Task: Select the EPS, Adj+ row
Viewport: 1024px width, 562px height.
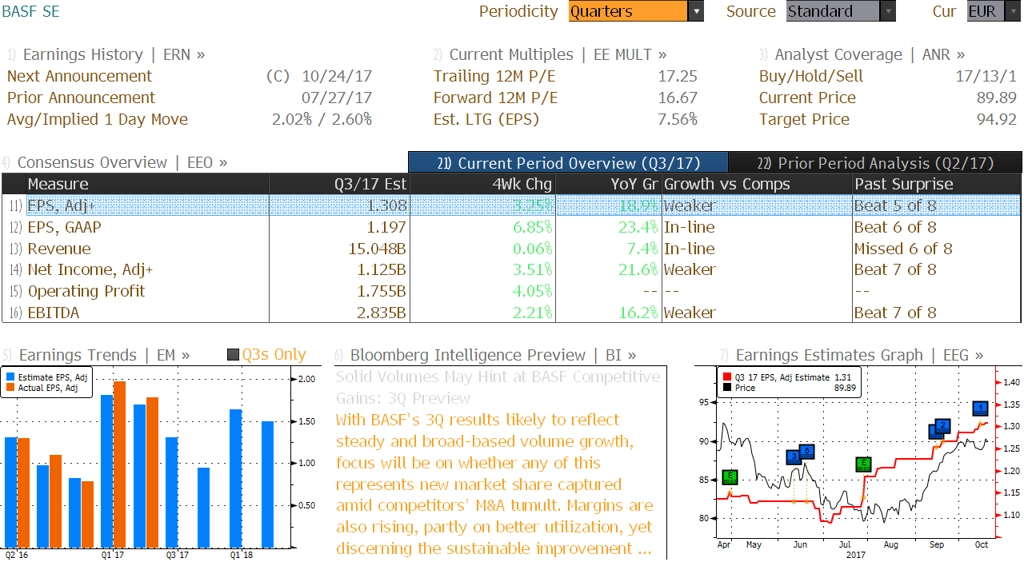Action: (511, 206)
